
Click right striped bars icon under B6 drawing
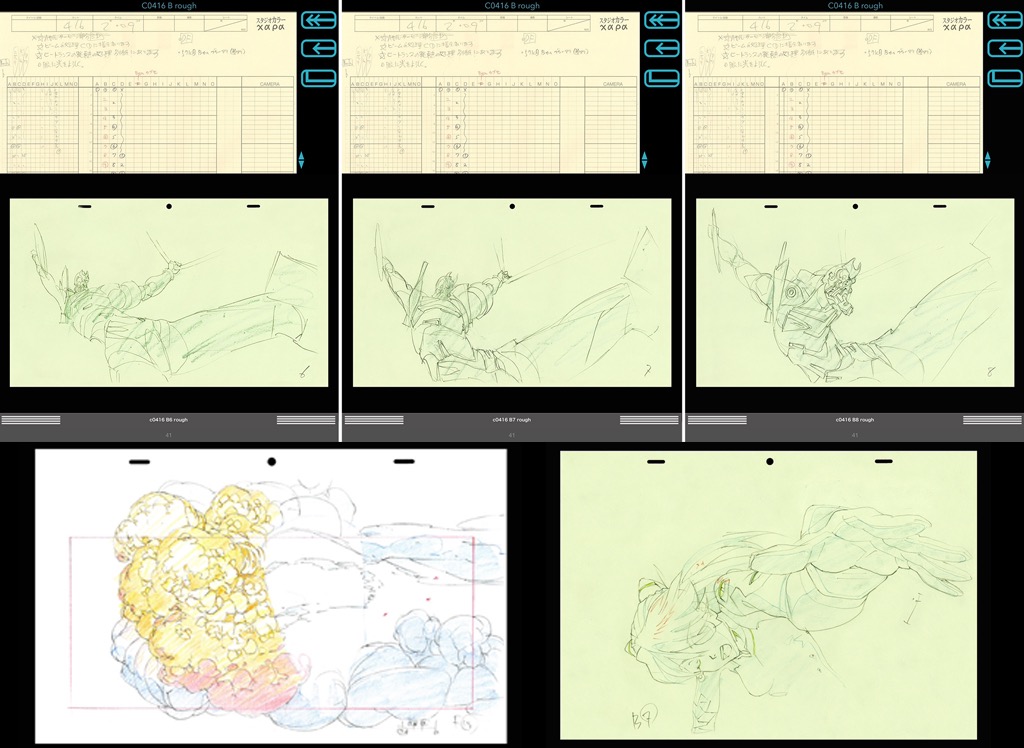306,420
